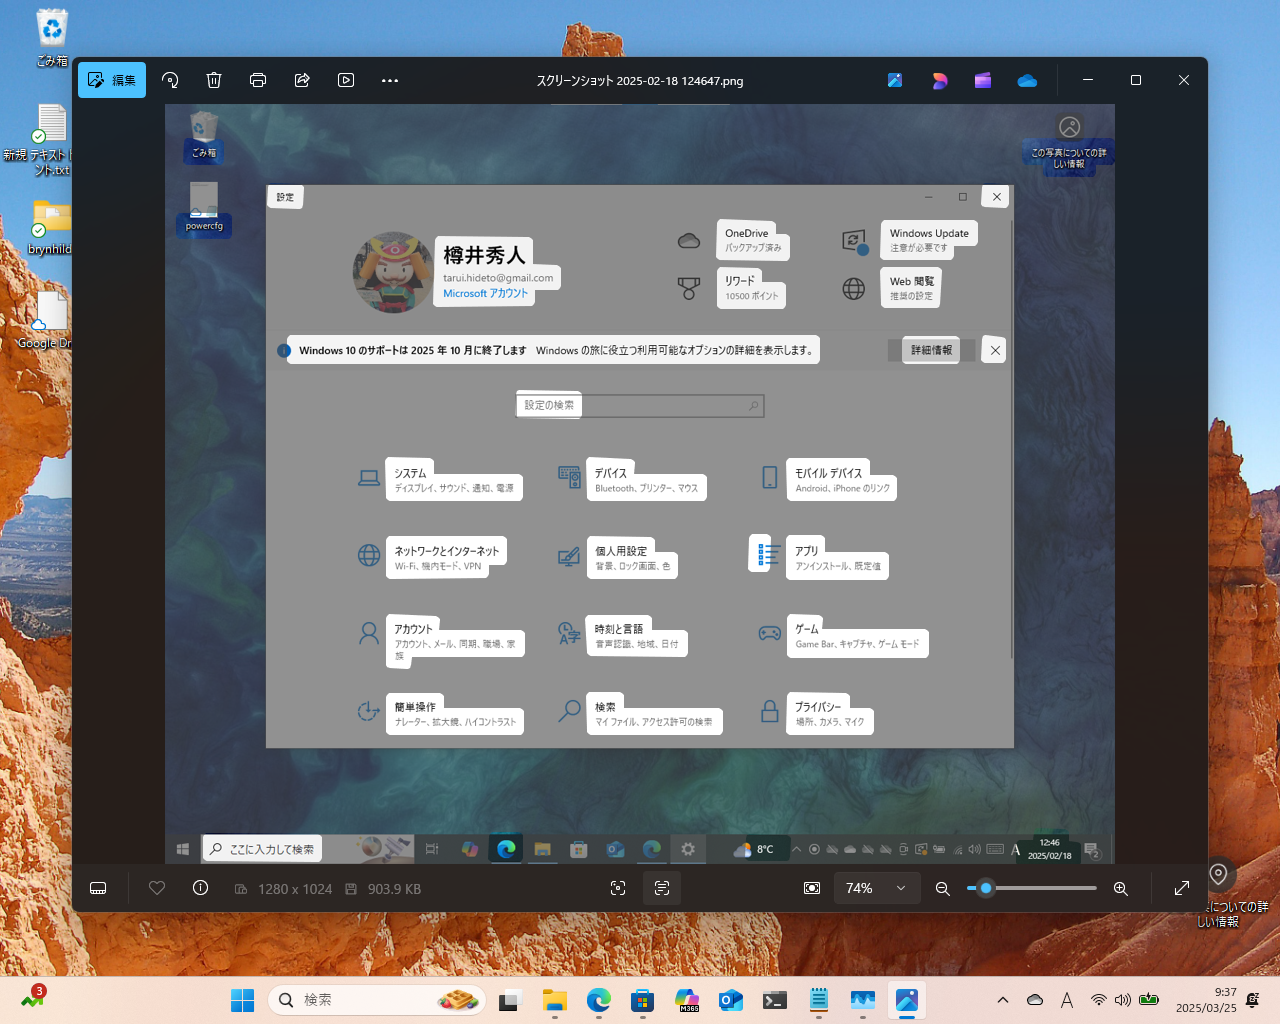Open the clock showing 9:37 2025/03/25

[1206, 1000]
